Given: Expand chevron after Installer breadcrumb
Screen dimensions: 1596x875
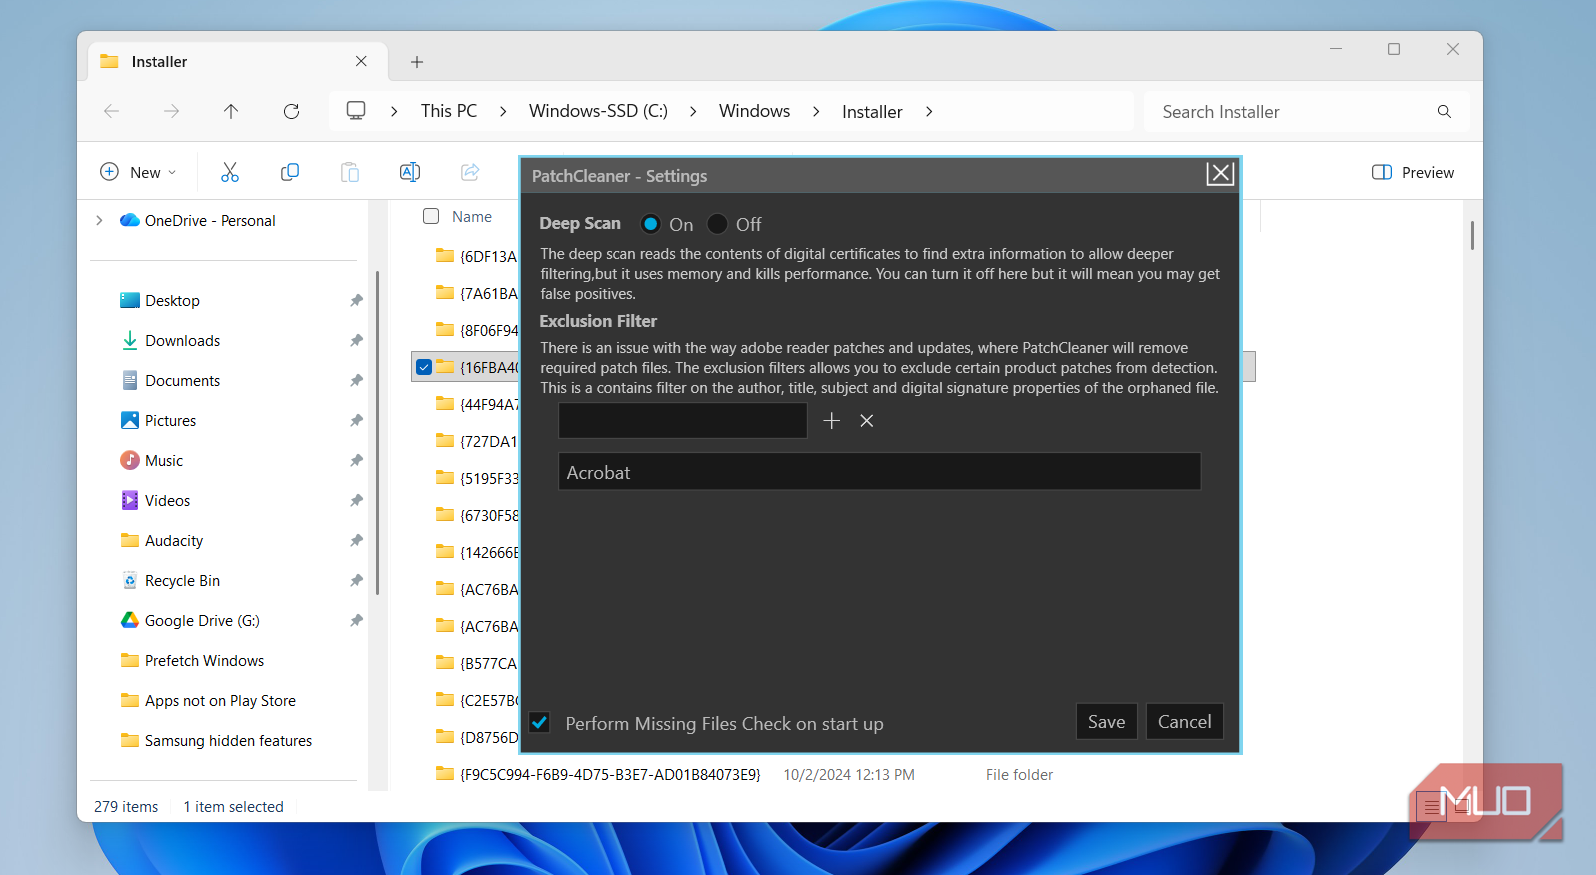Looking at the screenshot, I should click(929, 111).
